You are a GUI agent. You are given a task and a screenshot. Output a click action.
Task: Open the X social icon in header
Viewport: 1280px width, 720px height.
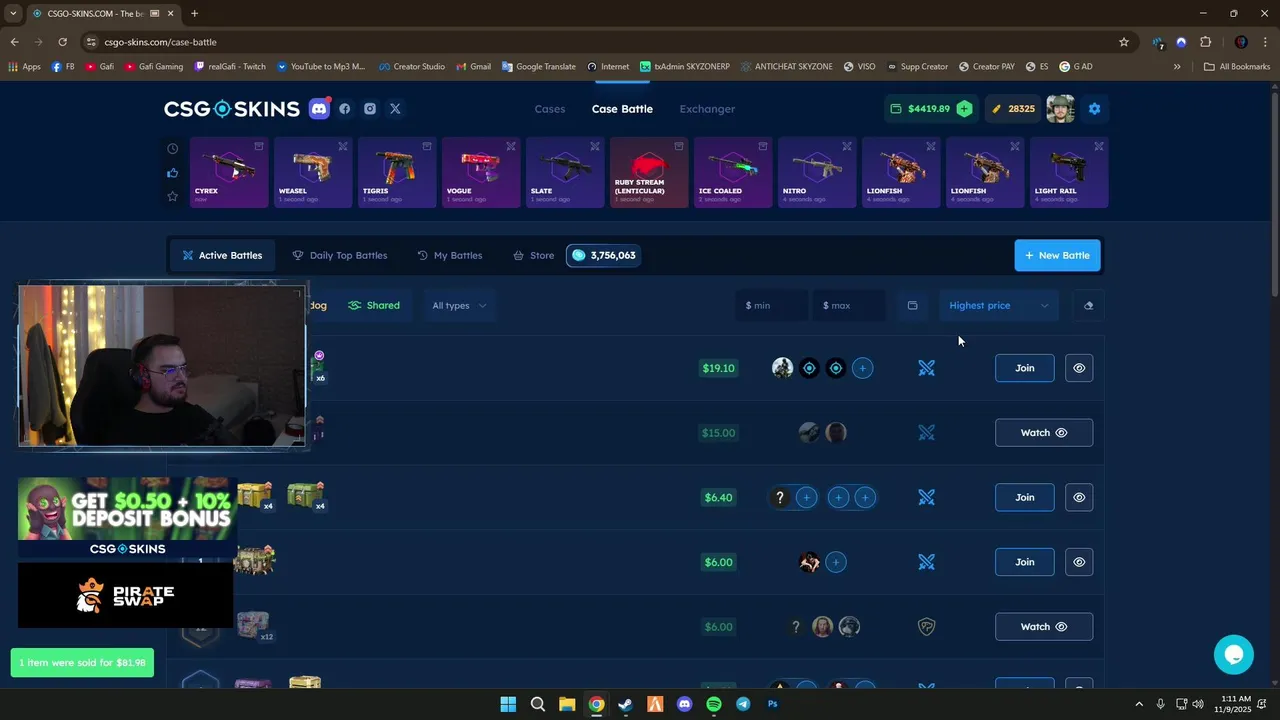(x=395, y=109)
